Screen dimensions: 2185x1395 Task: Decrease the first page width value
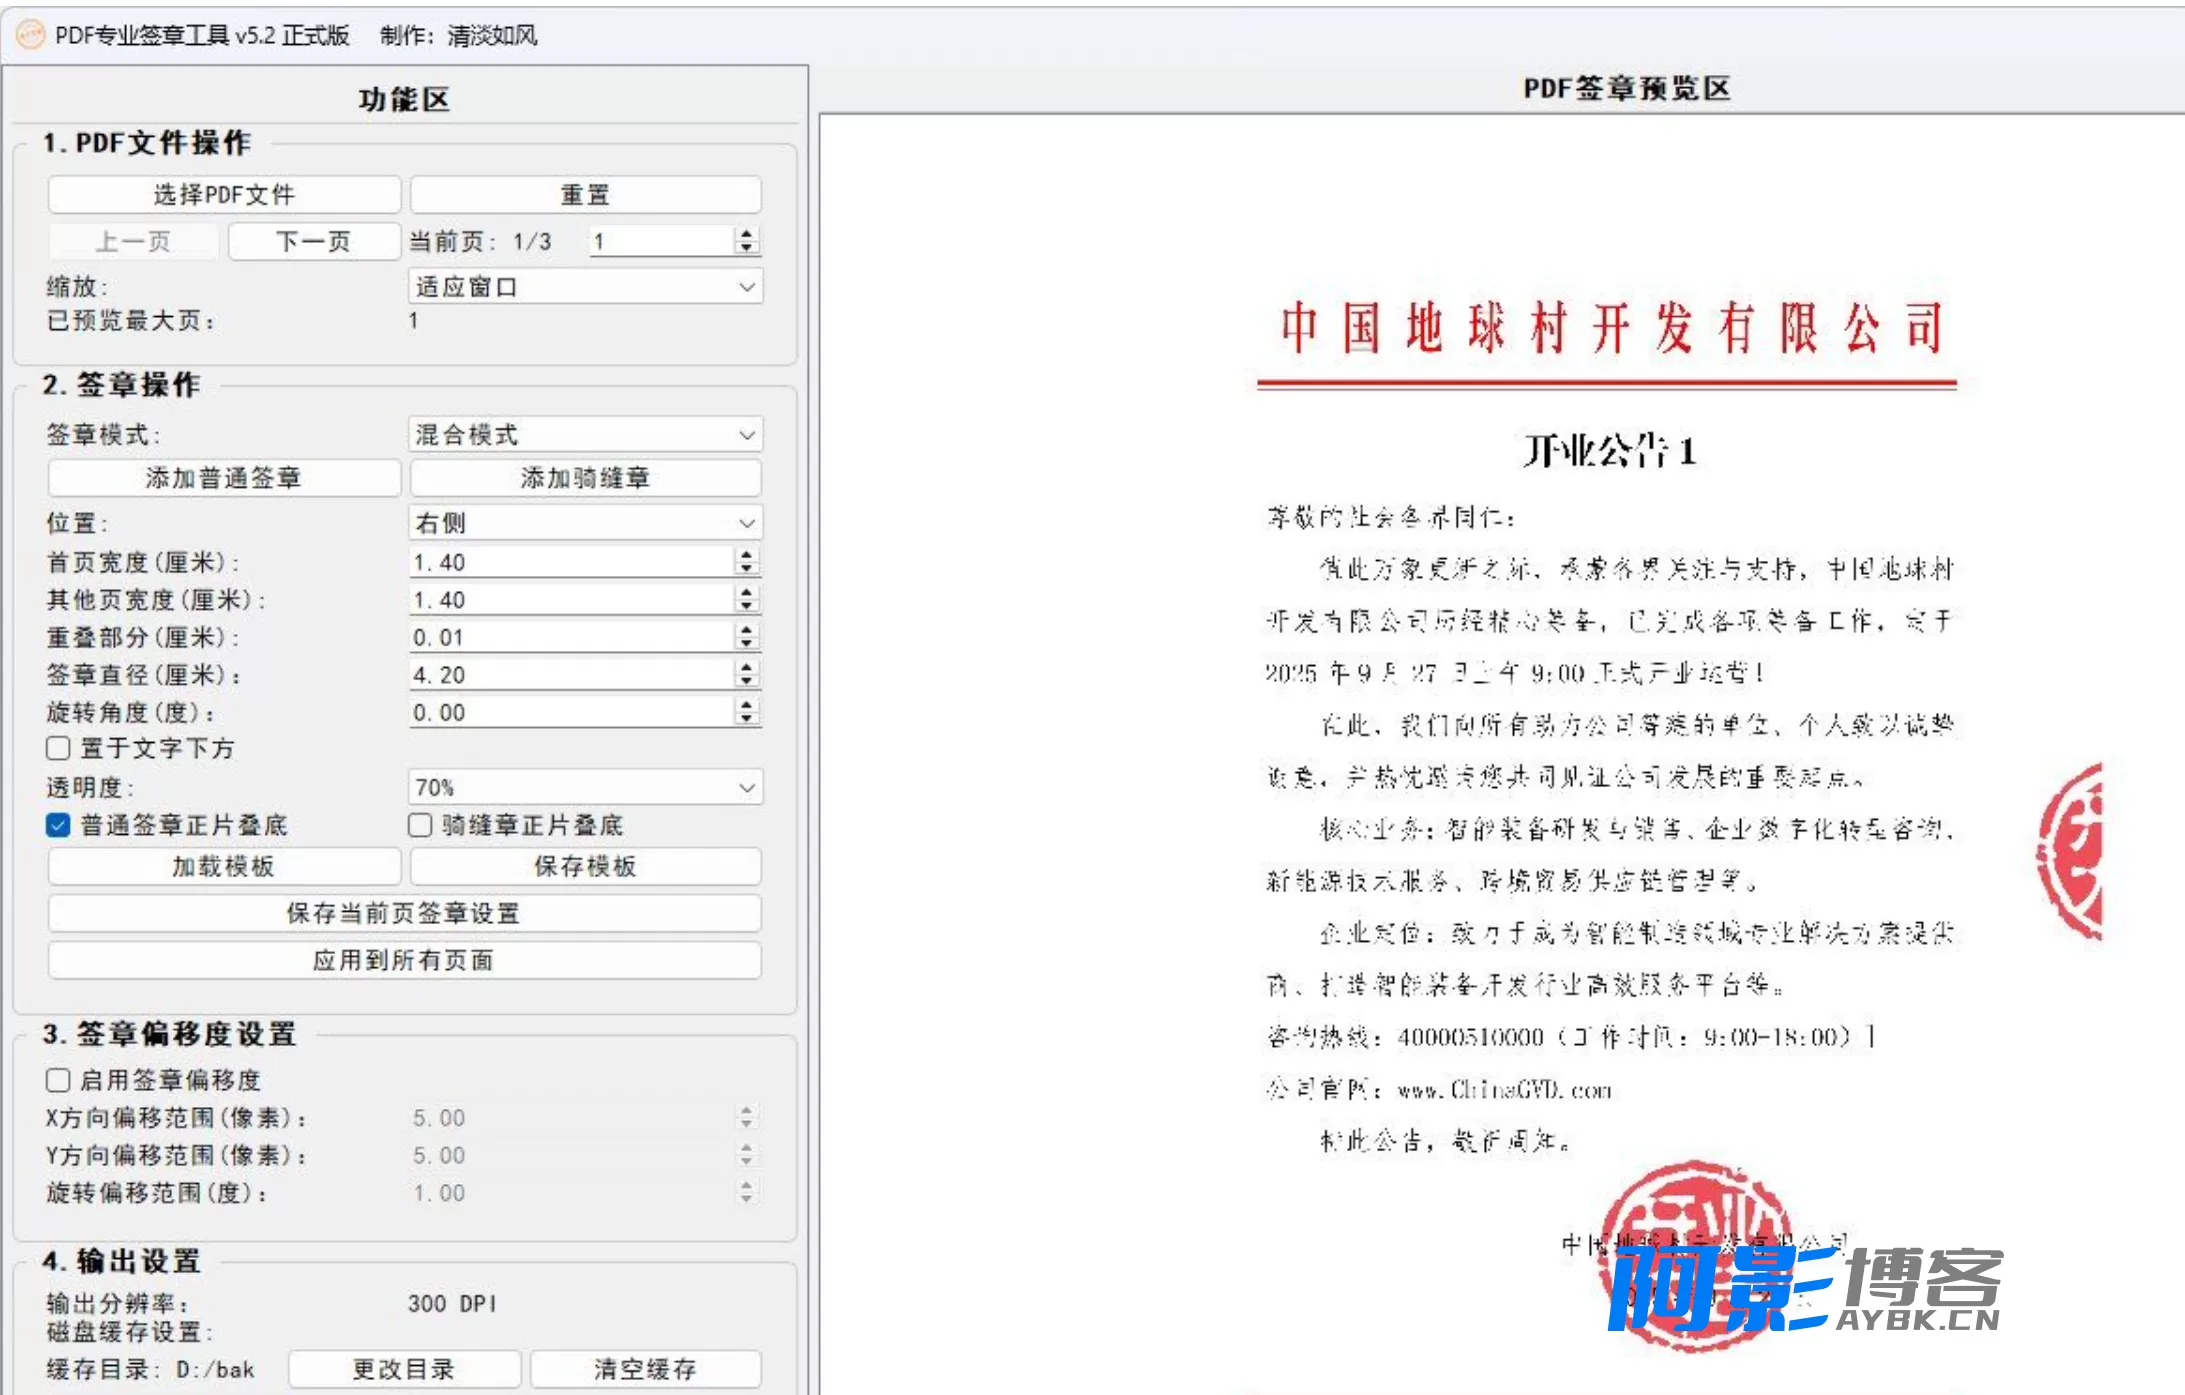pos(746,569)
